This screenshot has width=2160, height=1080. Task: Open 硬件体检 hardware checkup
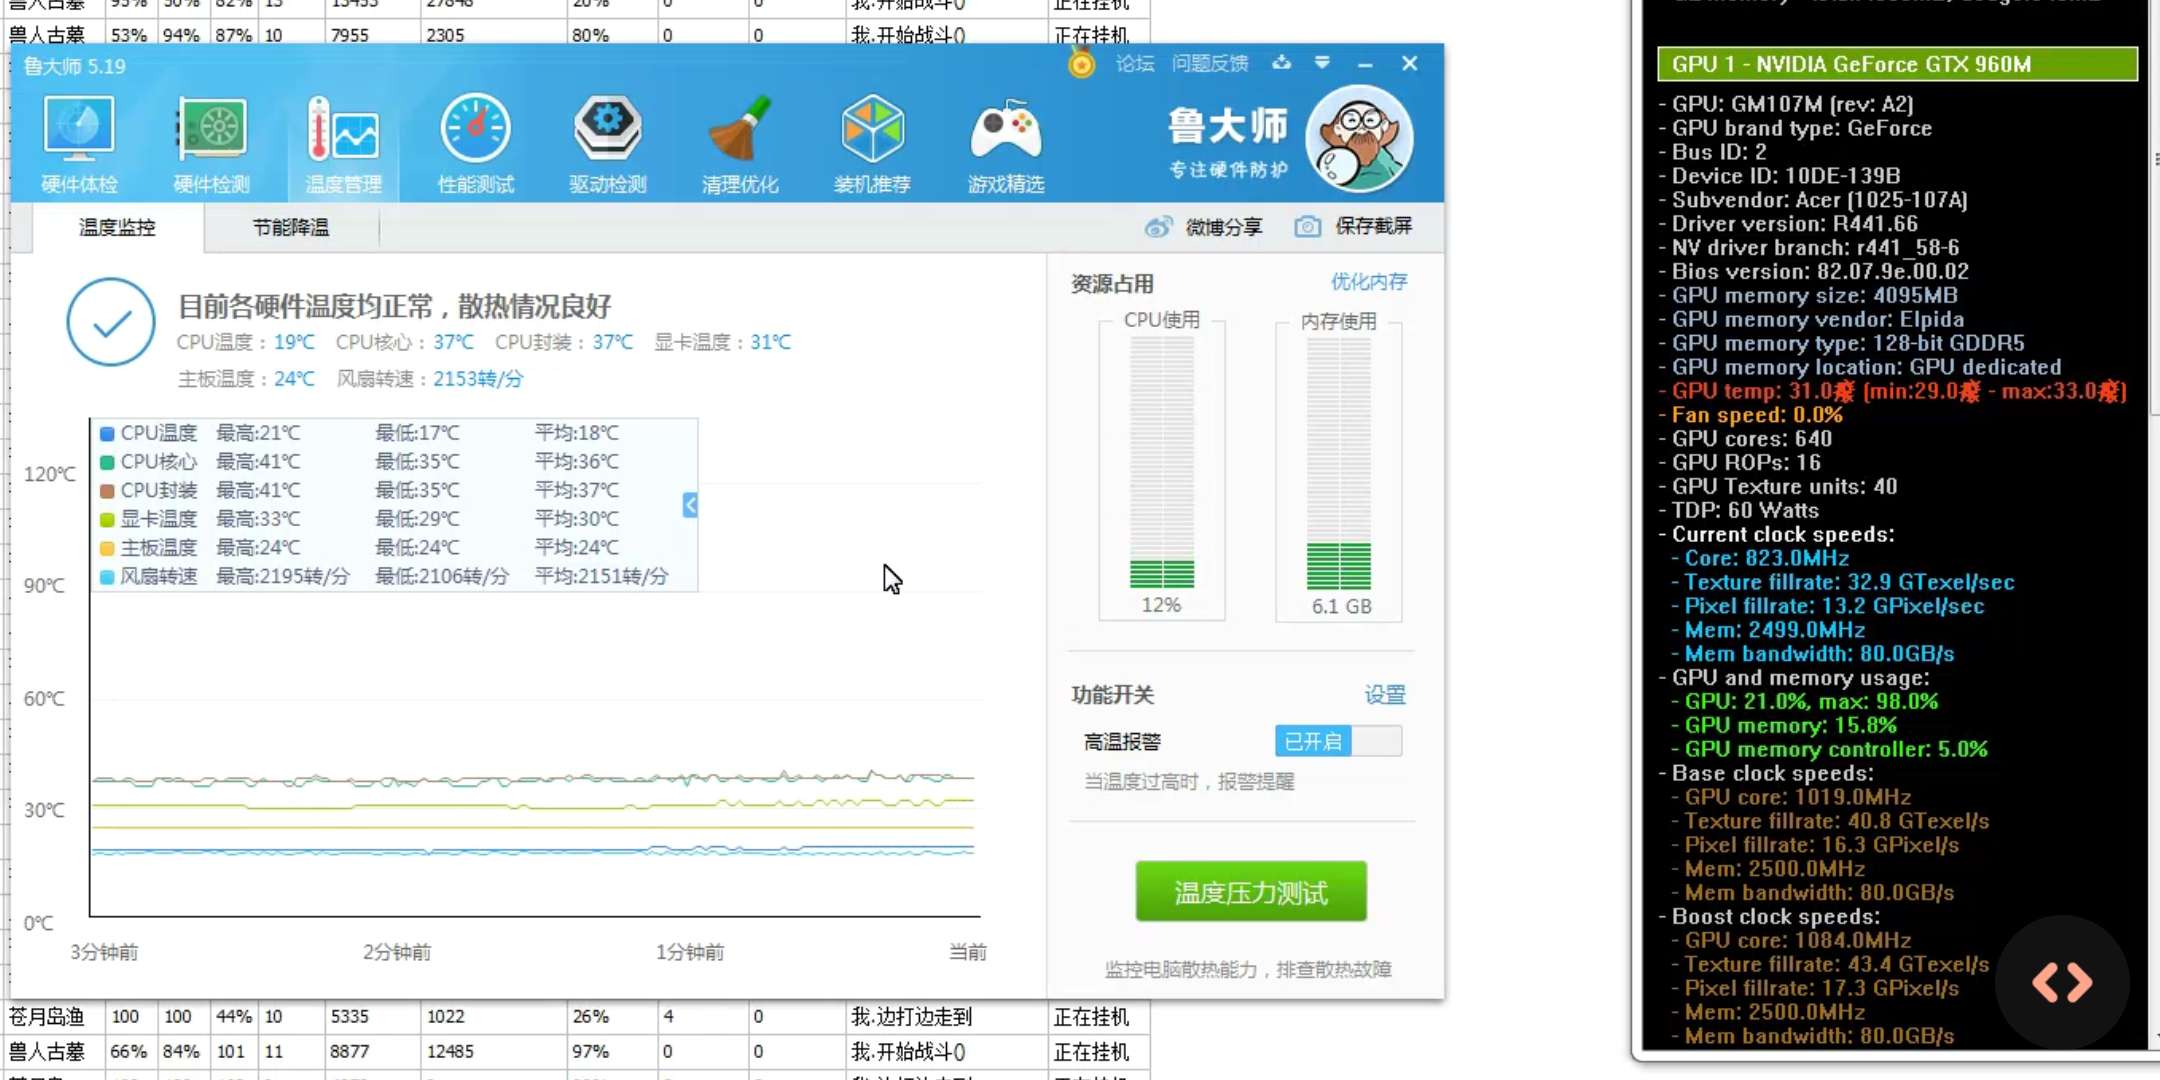tap(79, 144)
